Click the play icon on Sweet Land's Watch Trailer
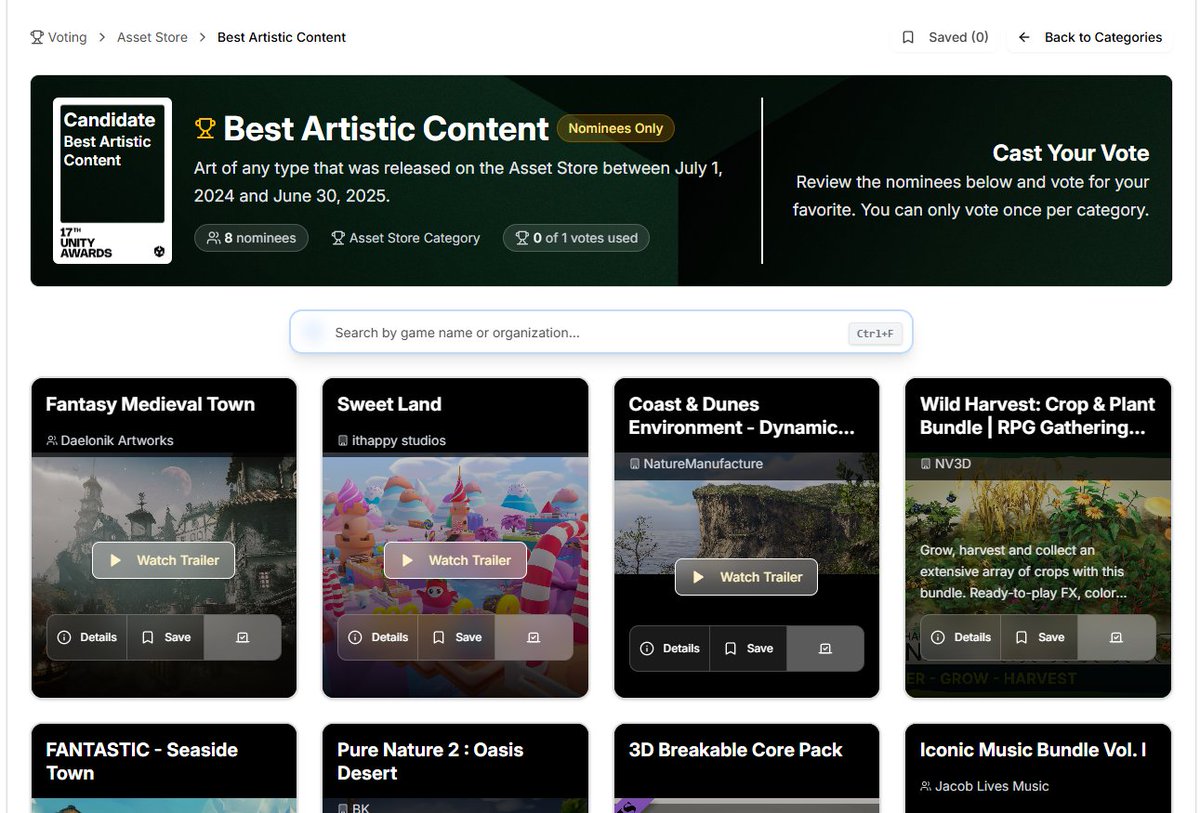Image resolution: width=1200 pixels, height=813 pixels. click(x=410, y=561)
